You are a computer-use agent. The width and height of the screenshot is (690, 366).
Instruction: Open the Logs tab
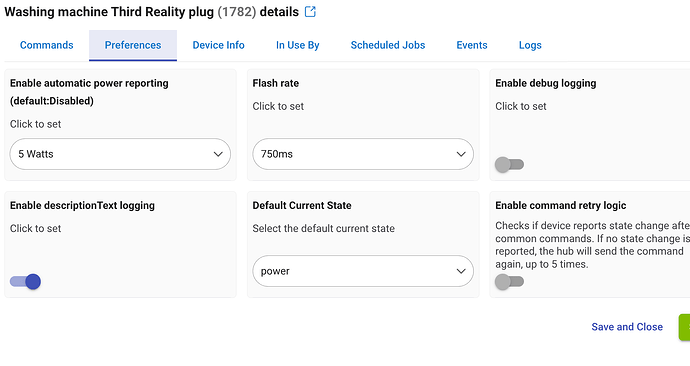click(x=530, y=45)
